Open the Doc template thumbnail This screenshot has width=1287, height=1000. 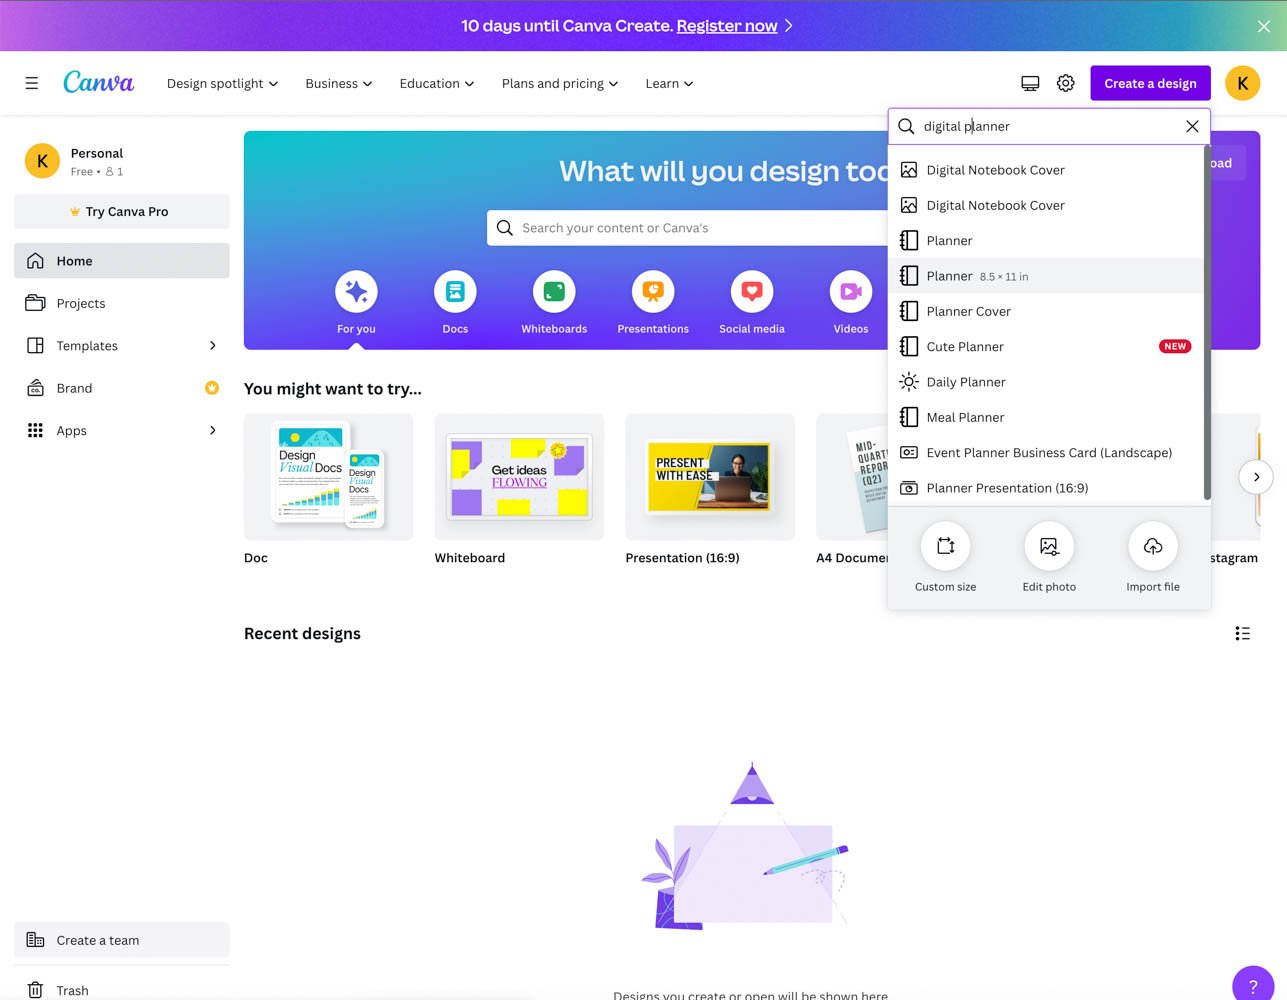[328, 477]
